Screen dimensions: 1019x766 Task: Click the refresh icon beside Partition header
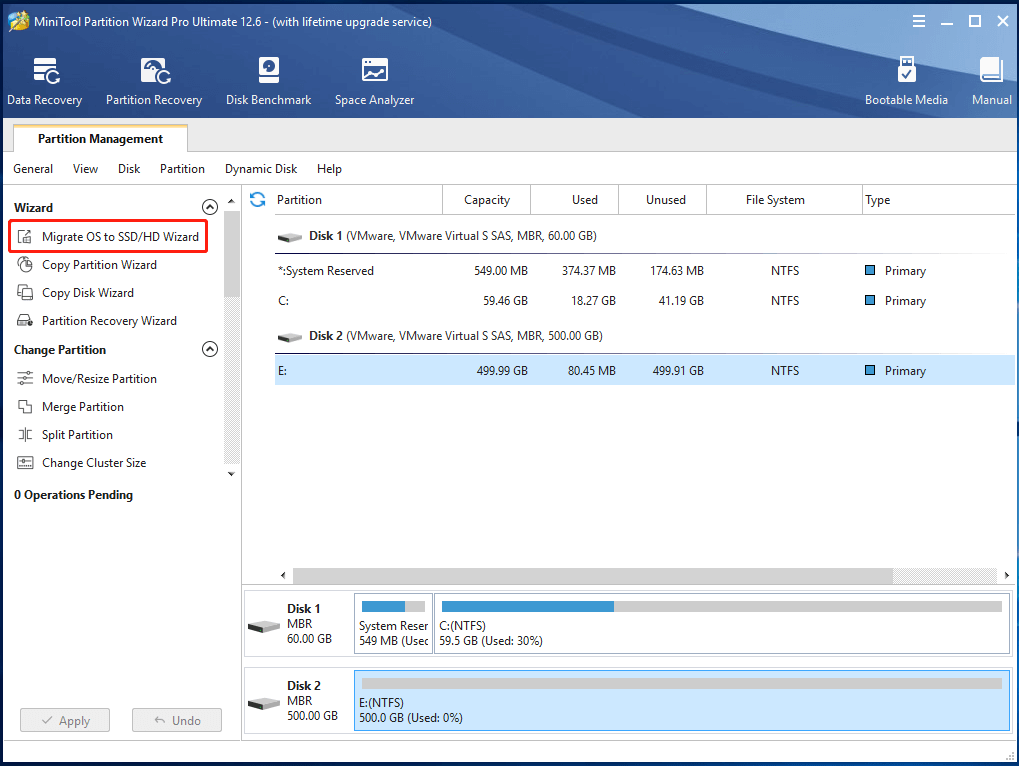point(258,199)
